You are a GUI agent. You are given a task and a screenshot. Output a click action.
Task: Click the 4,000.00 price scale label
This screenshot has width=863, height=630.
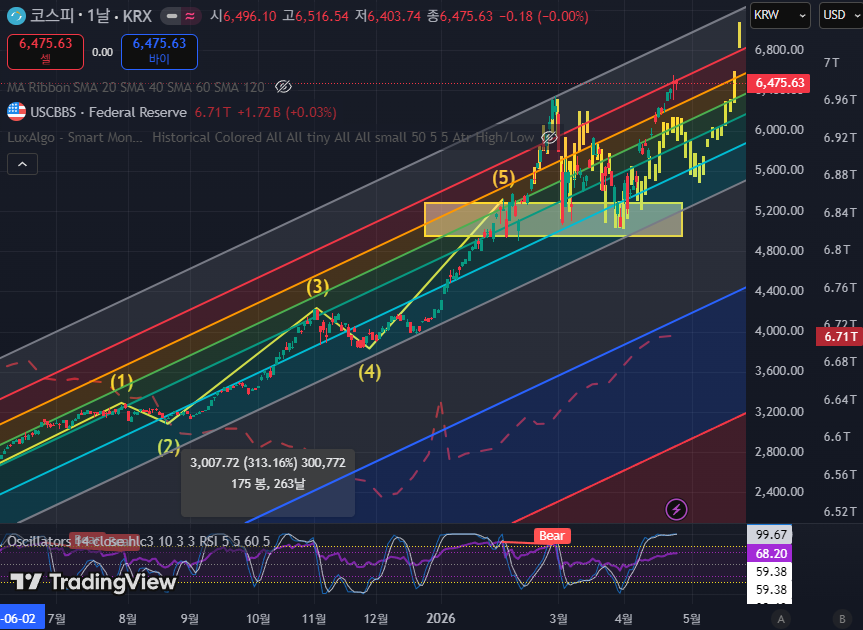(779, 331)
